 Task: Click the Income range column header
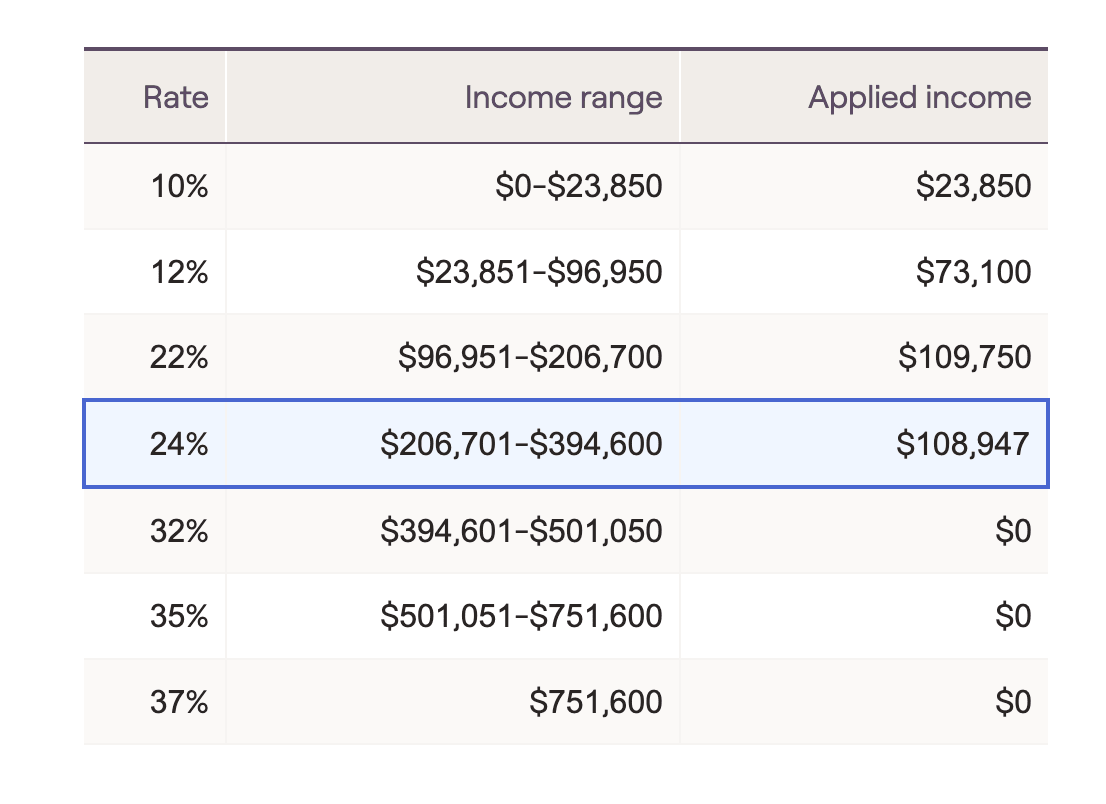(x=563, y=97)
